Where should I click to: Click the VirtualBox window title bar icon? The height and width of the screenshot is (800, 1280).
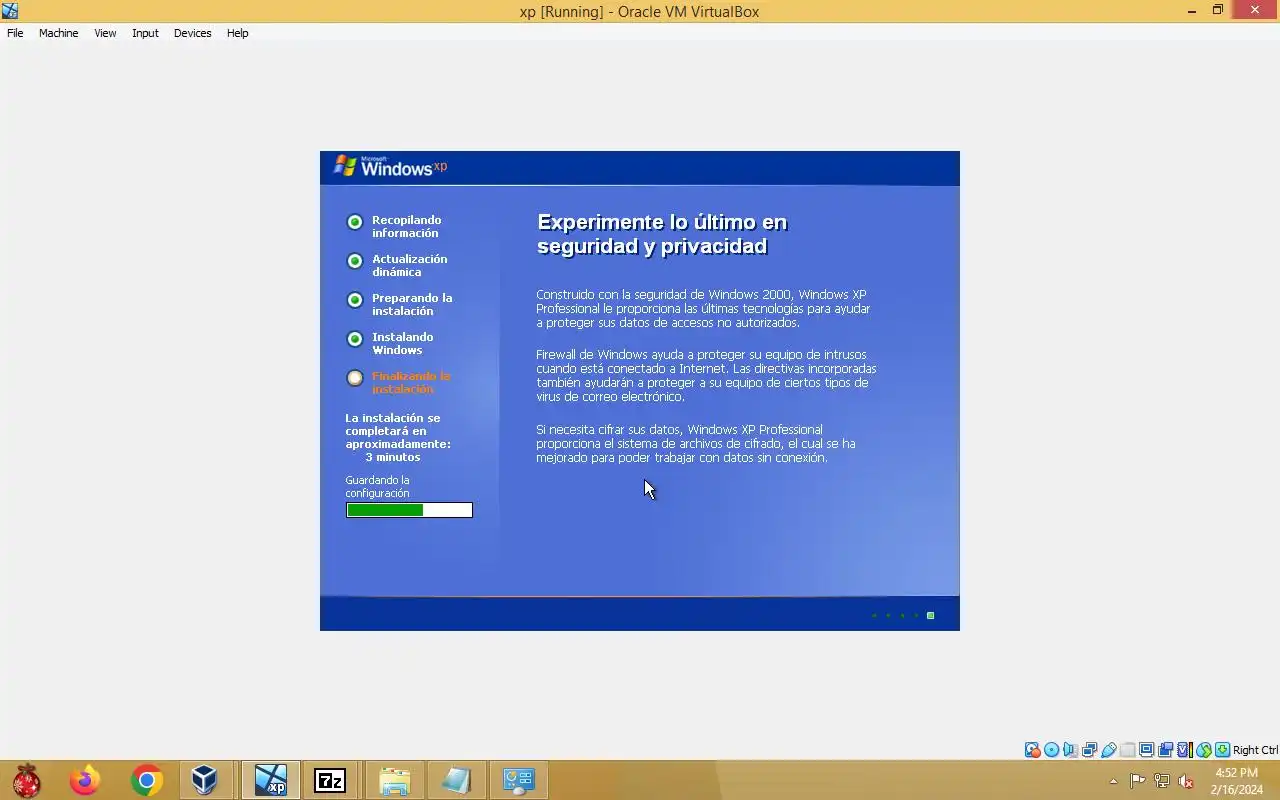pyautogui.click(x=10, y=11)
